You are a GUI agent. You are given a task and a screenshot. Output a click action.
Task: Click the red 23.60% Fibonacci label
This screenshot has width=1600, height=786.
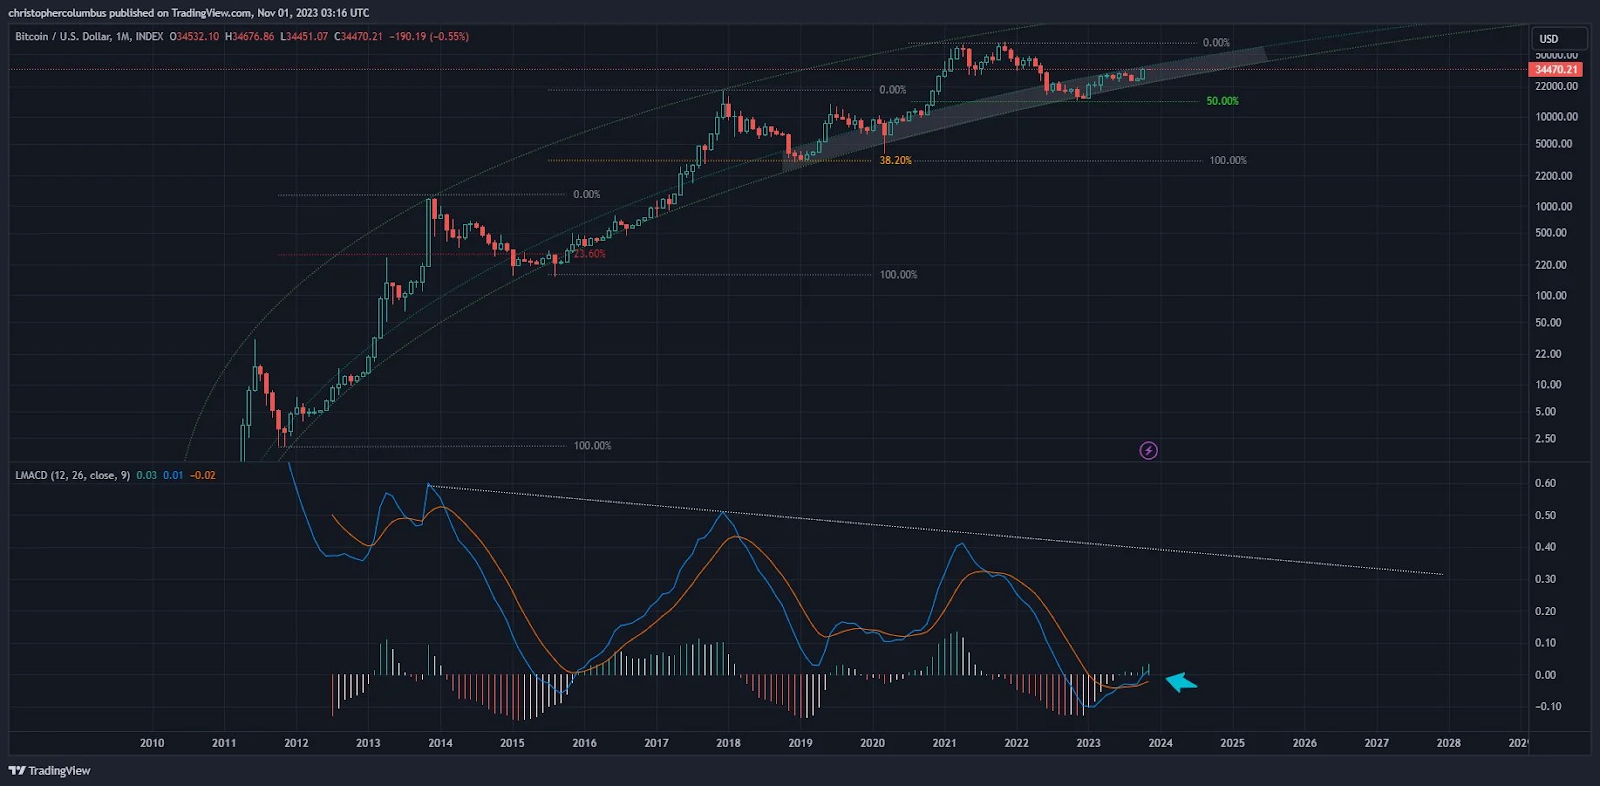[x=590, y=254]
